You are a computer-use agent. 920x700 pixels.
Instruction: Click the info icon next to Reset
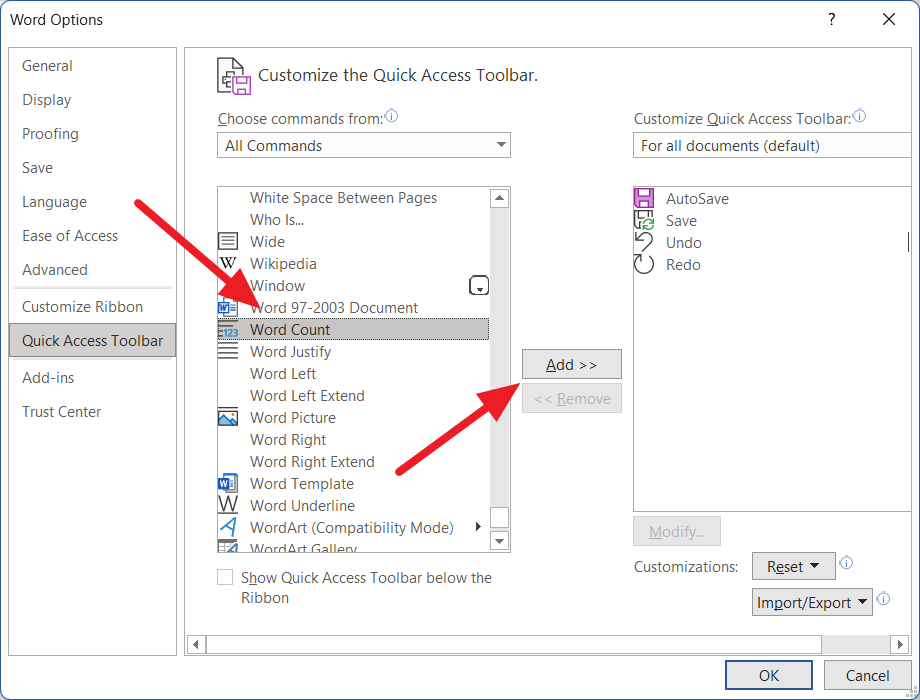pyautogui.click(x=846, y=563)
